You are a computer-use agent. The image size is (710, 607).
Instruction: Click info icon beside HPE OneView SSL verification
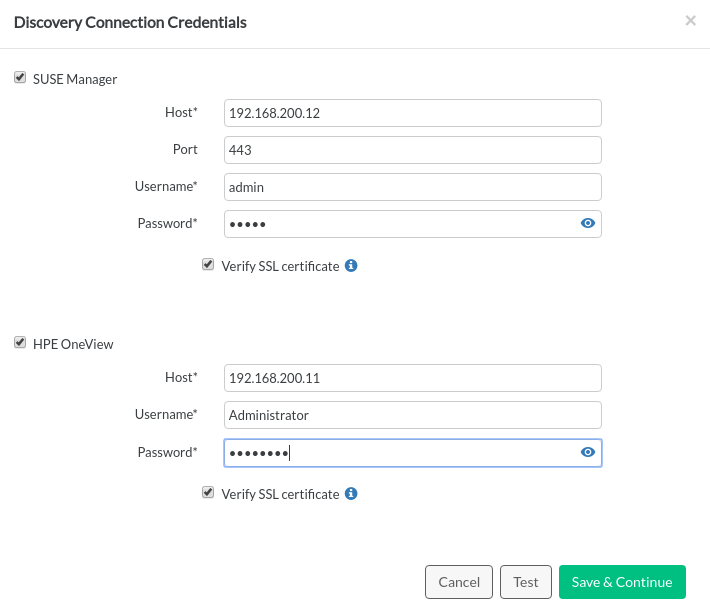pos(351,494)
